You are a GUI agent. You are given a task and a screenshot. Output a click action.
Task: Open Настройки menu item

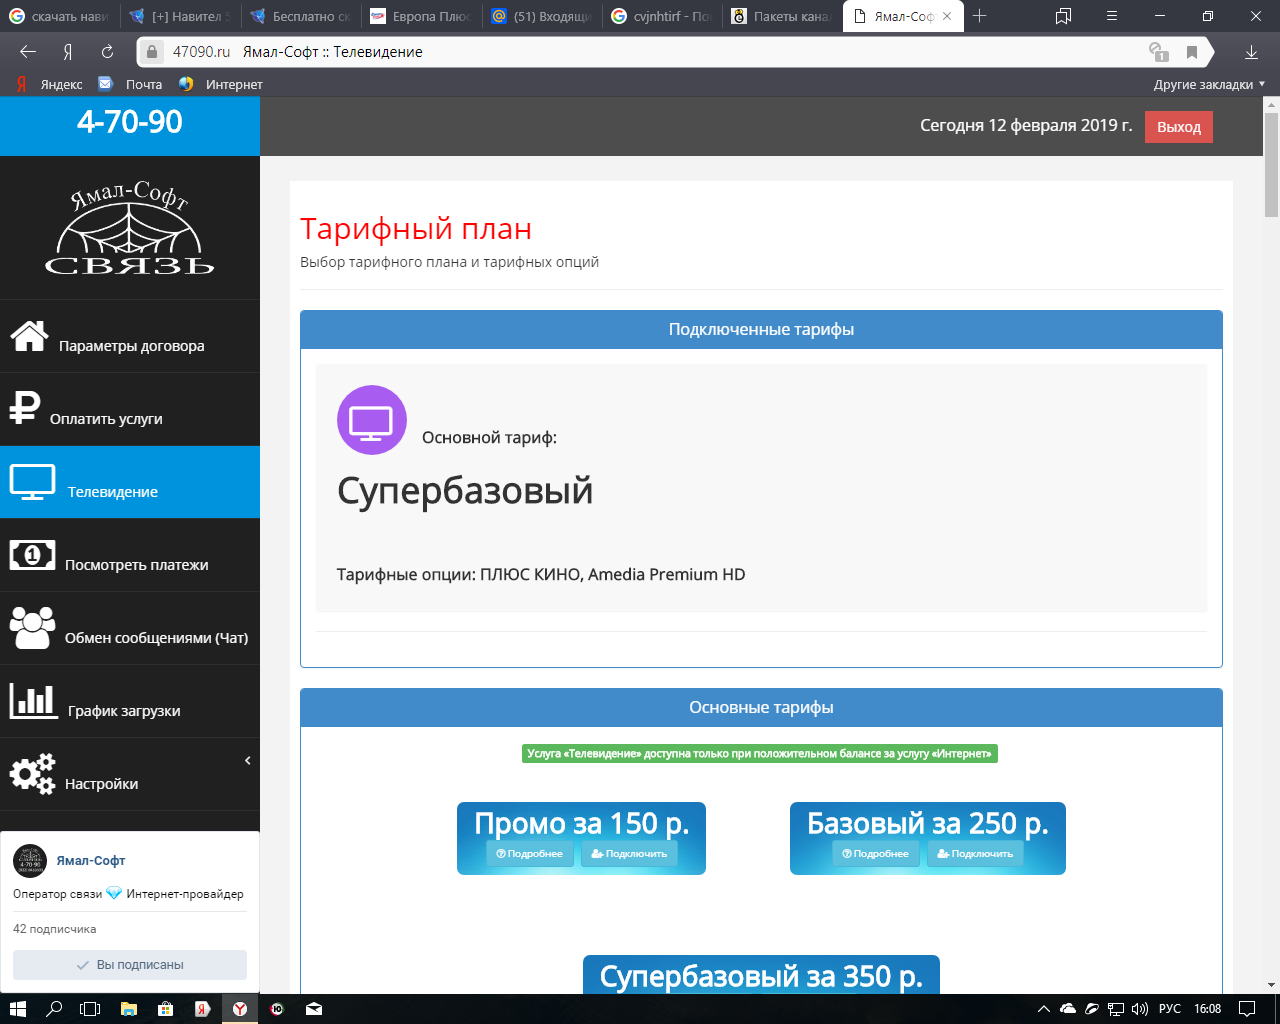(x=130, y=774)
